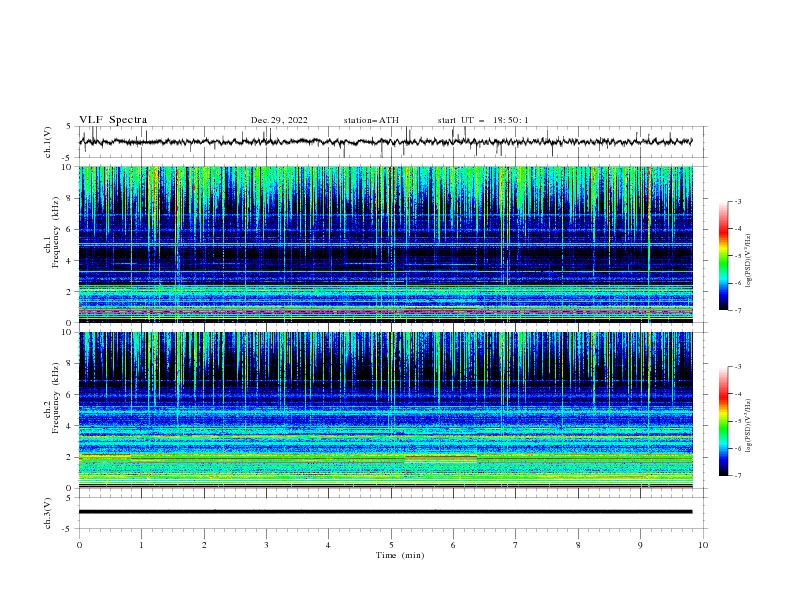This screenshot has width=792, height=612.
Task: Click the "8" kHz tick on ch.2 frequency axis
Action: click(x=71, y=364)
